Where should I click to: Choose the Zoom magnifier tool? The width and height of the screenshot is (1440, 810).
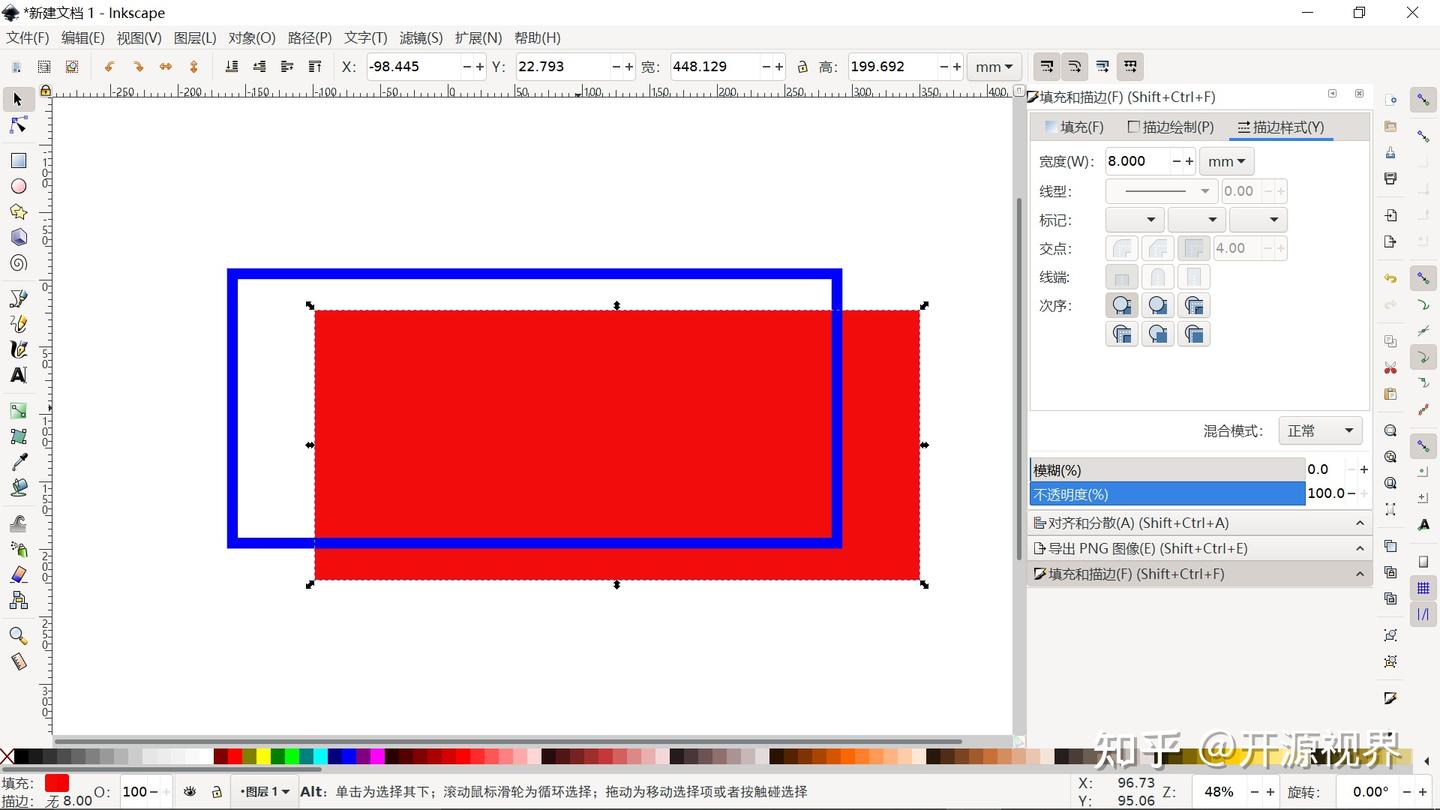coord(18,636)
